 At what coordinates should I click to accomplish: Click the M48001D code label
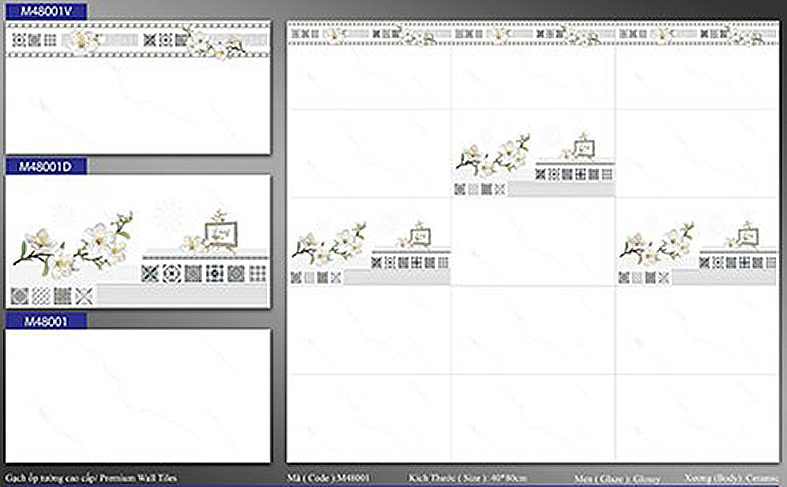pos(46,166)
